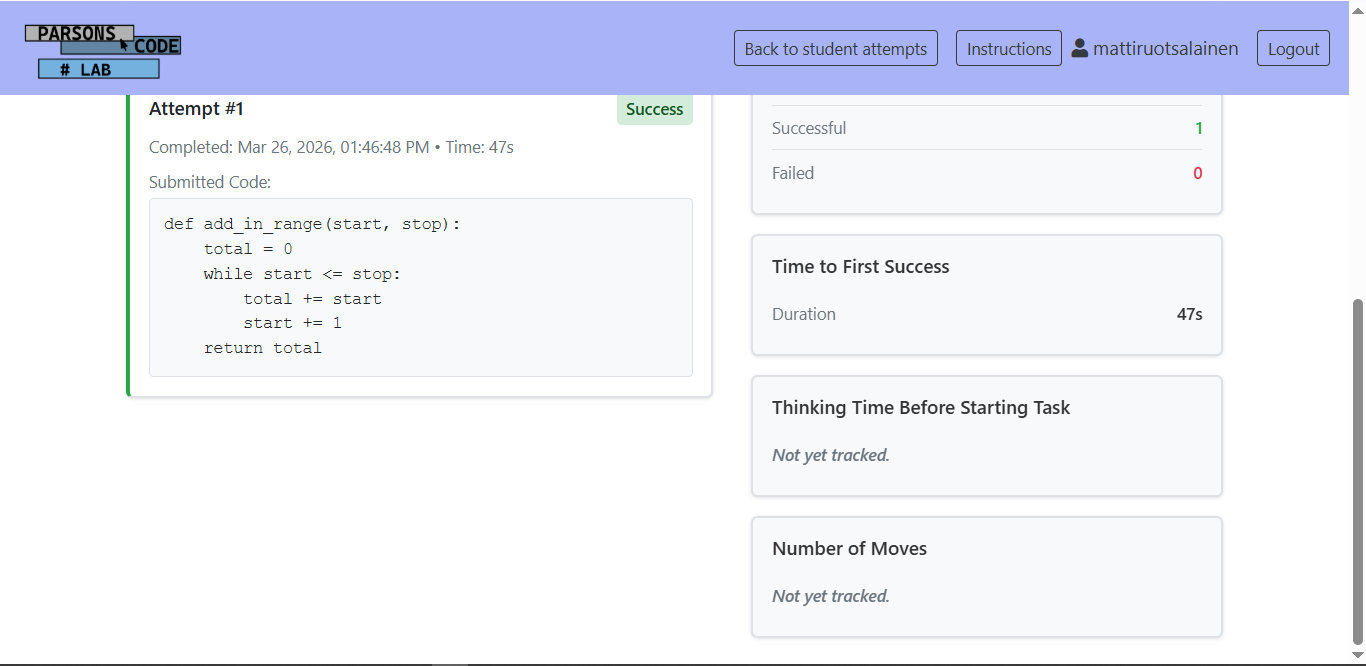Click the Number of Moves card
Viewport: 1366px width, 666px height.
[x=986, y=576]
